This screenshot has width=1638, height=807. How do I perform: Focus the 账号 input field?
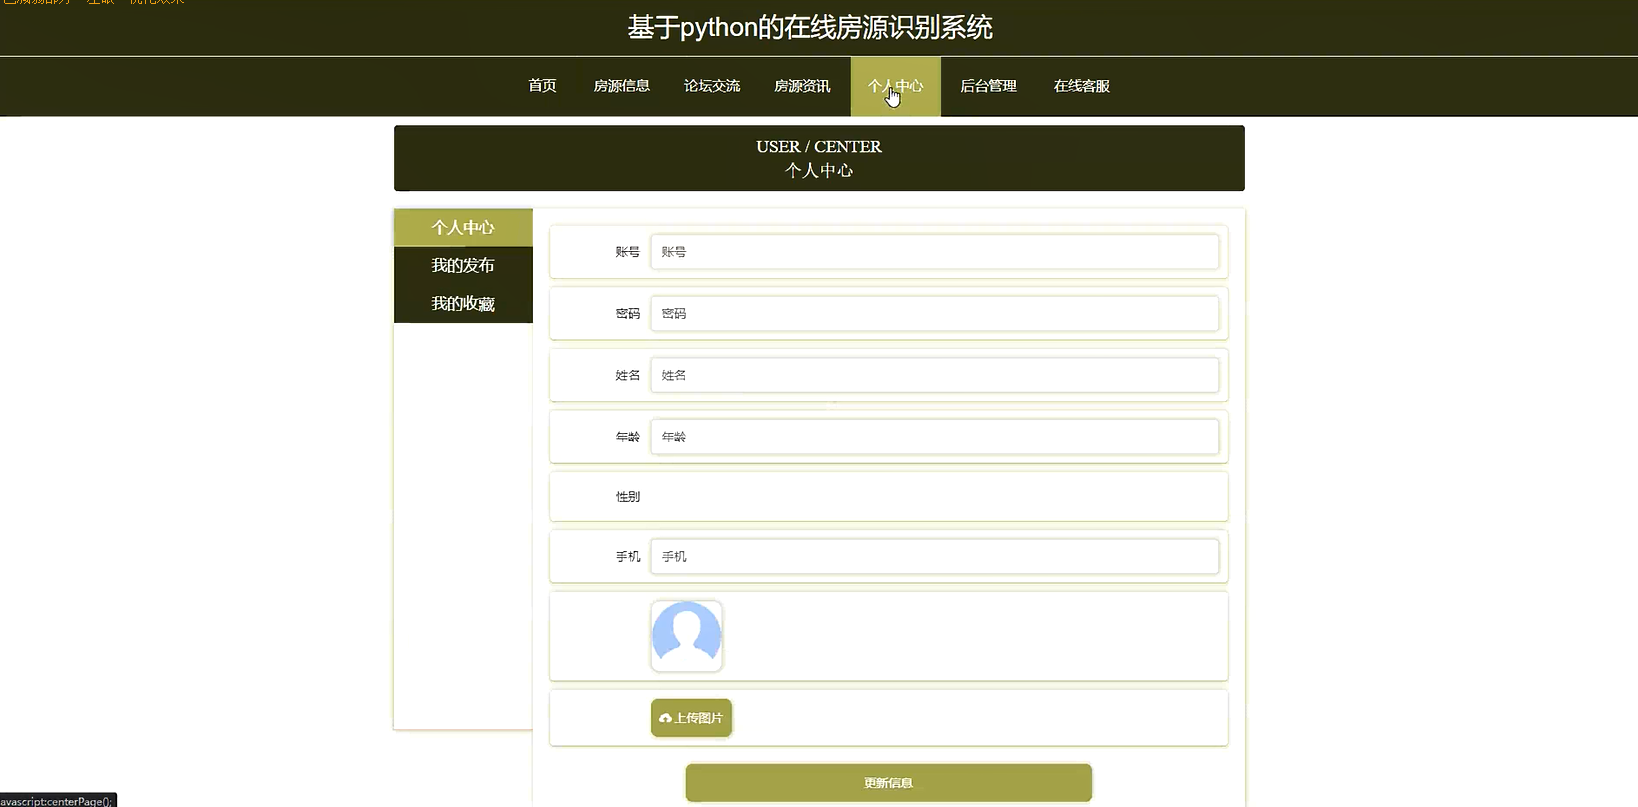click(934, 252)
